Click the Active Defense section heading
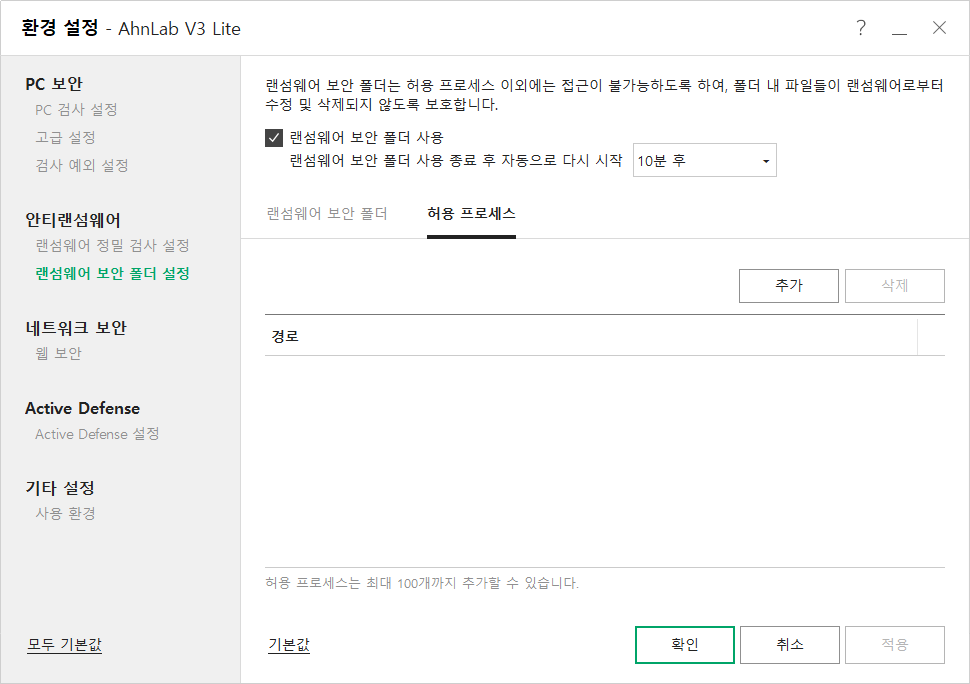 click(82, 408)
